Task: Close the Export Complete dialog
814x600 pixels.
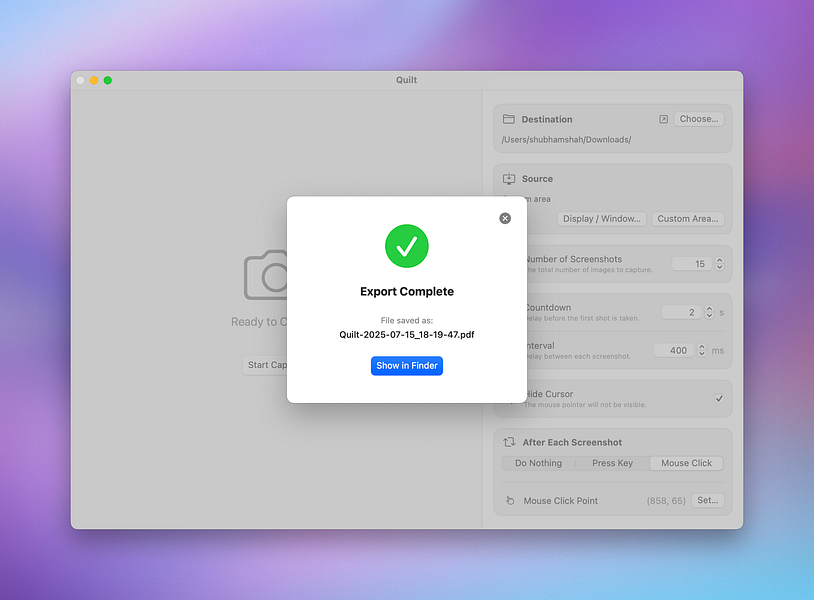Action: click(x=505, y=219)
